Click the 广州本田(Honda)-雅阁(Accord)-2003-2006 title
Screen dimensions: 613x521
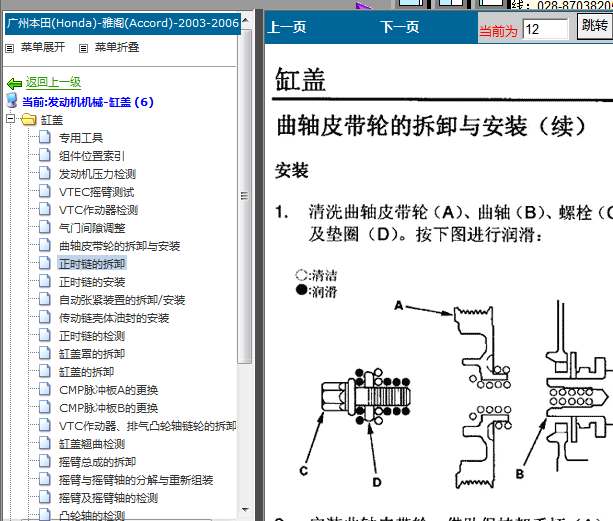(x=123, y=23)
